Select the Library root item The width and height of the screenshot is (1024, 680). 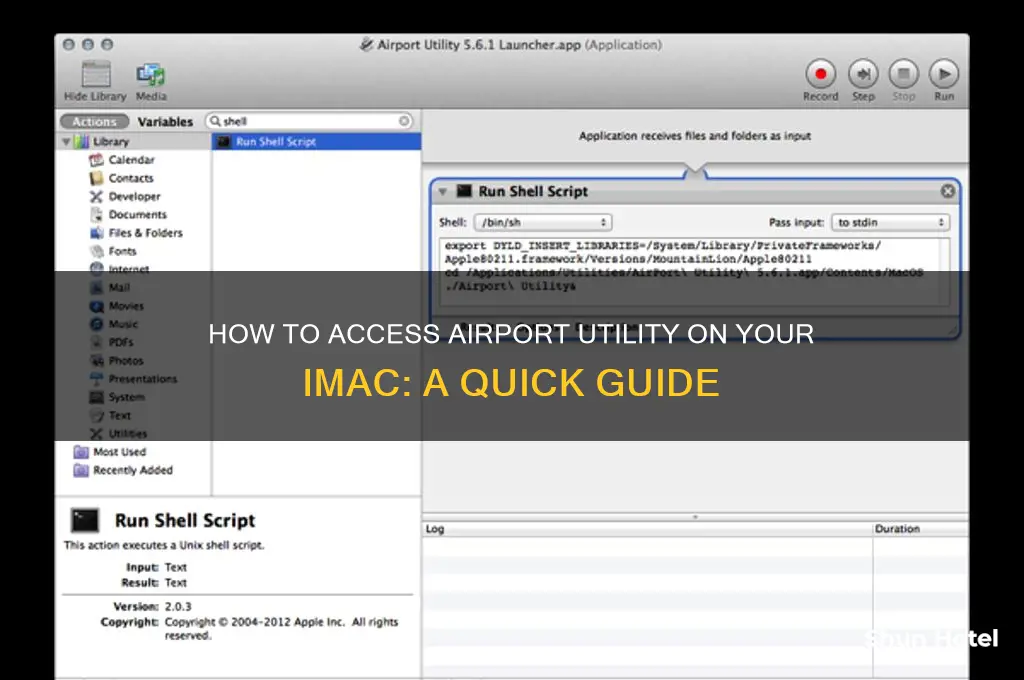point(133,141)
